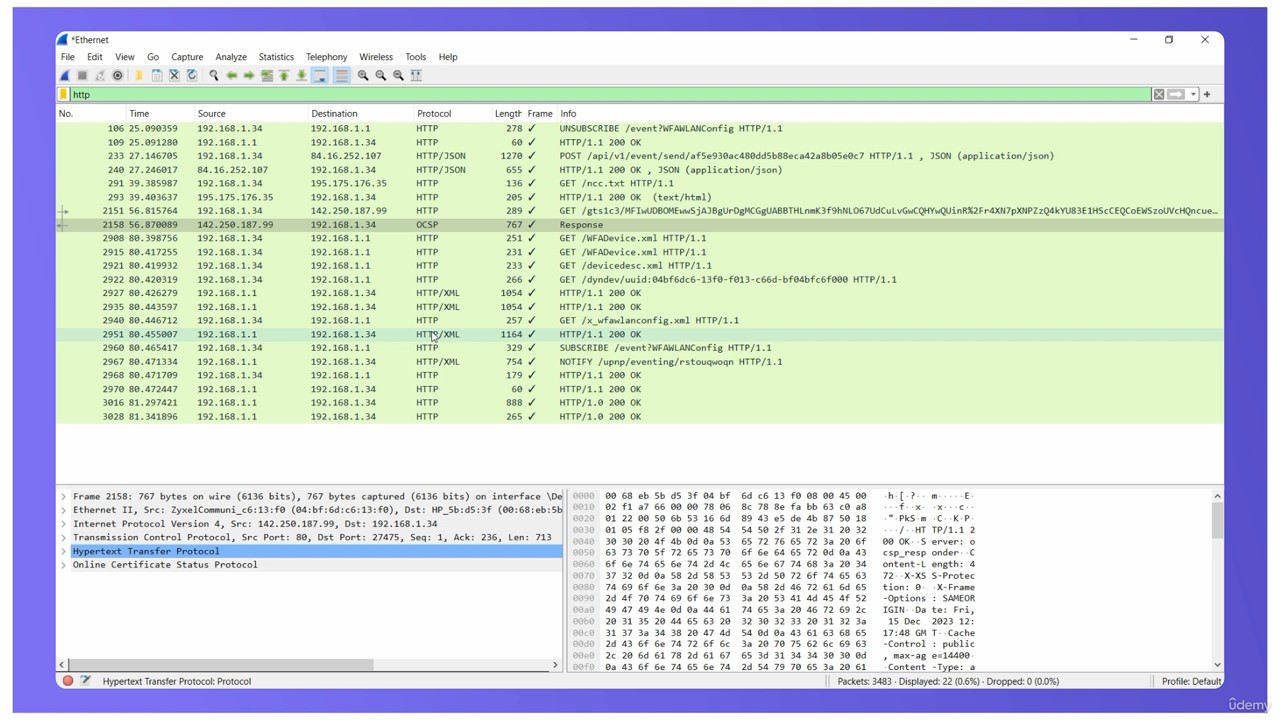This screenshot has width=1280, height=720.
Task: Clear the display filter with X
Action: point(1159,95)
